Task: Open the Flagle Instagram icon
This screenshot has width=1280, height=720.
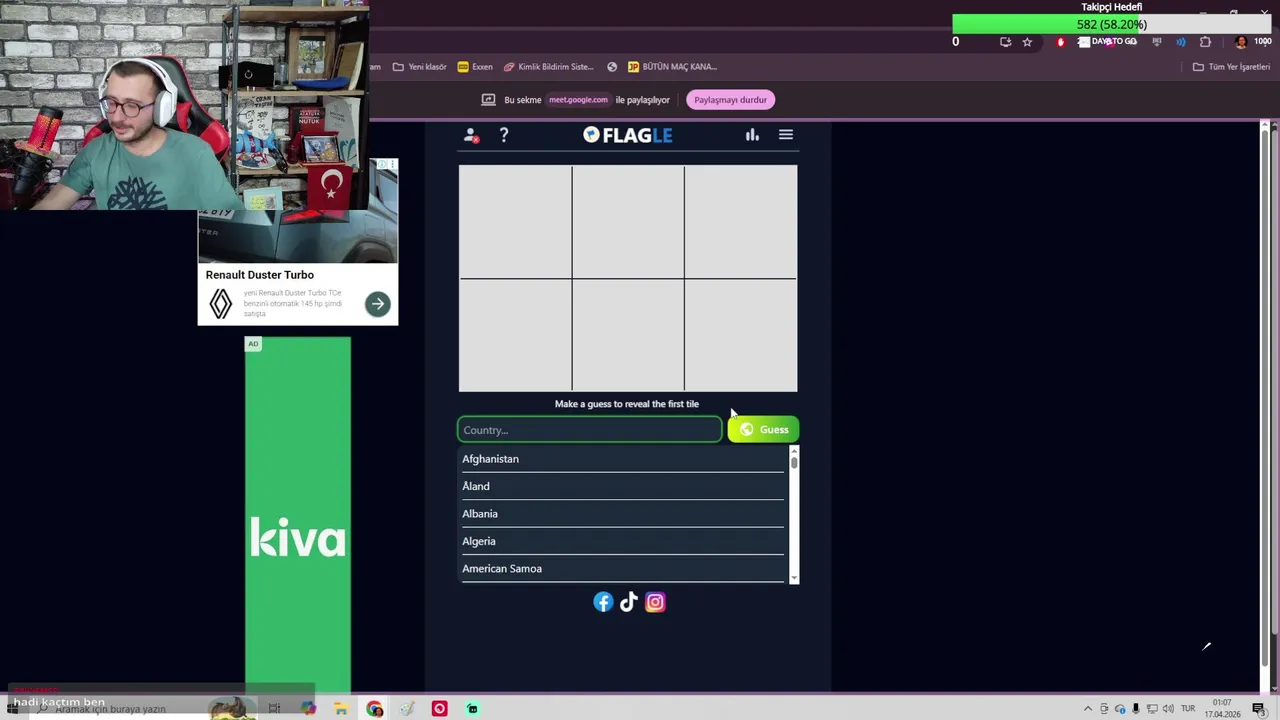Action: click(x=655, y=602)
